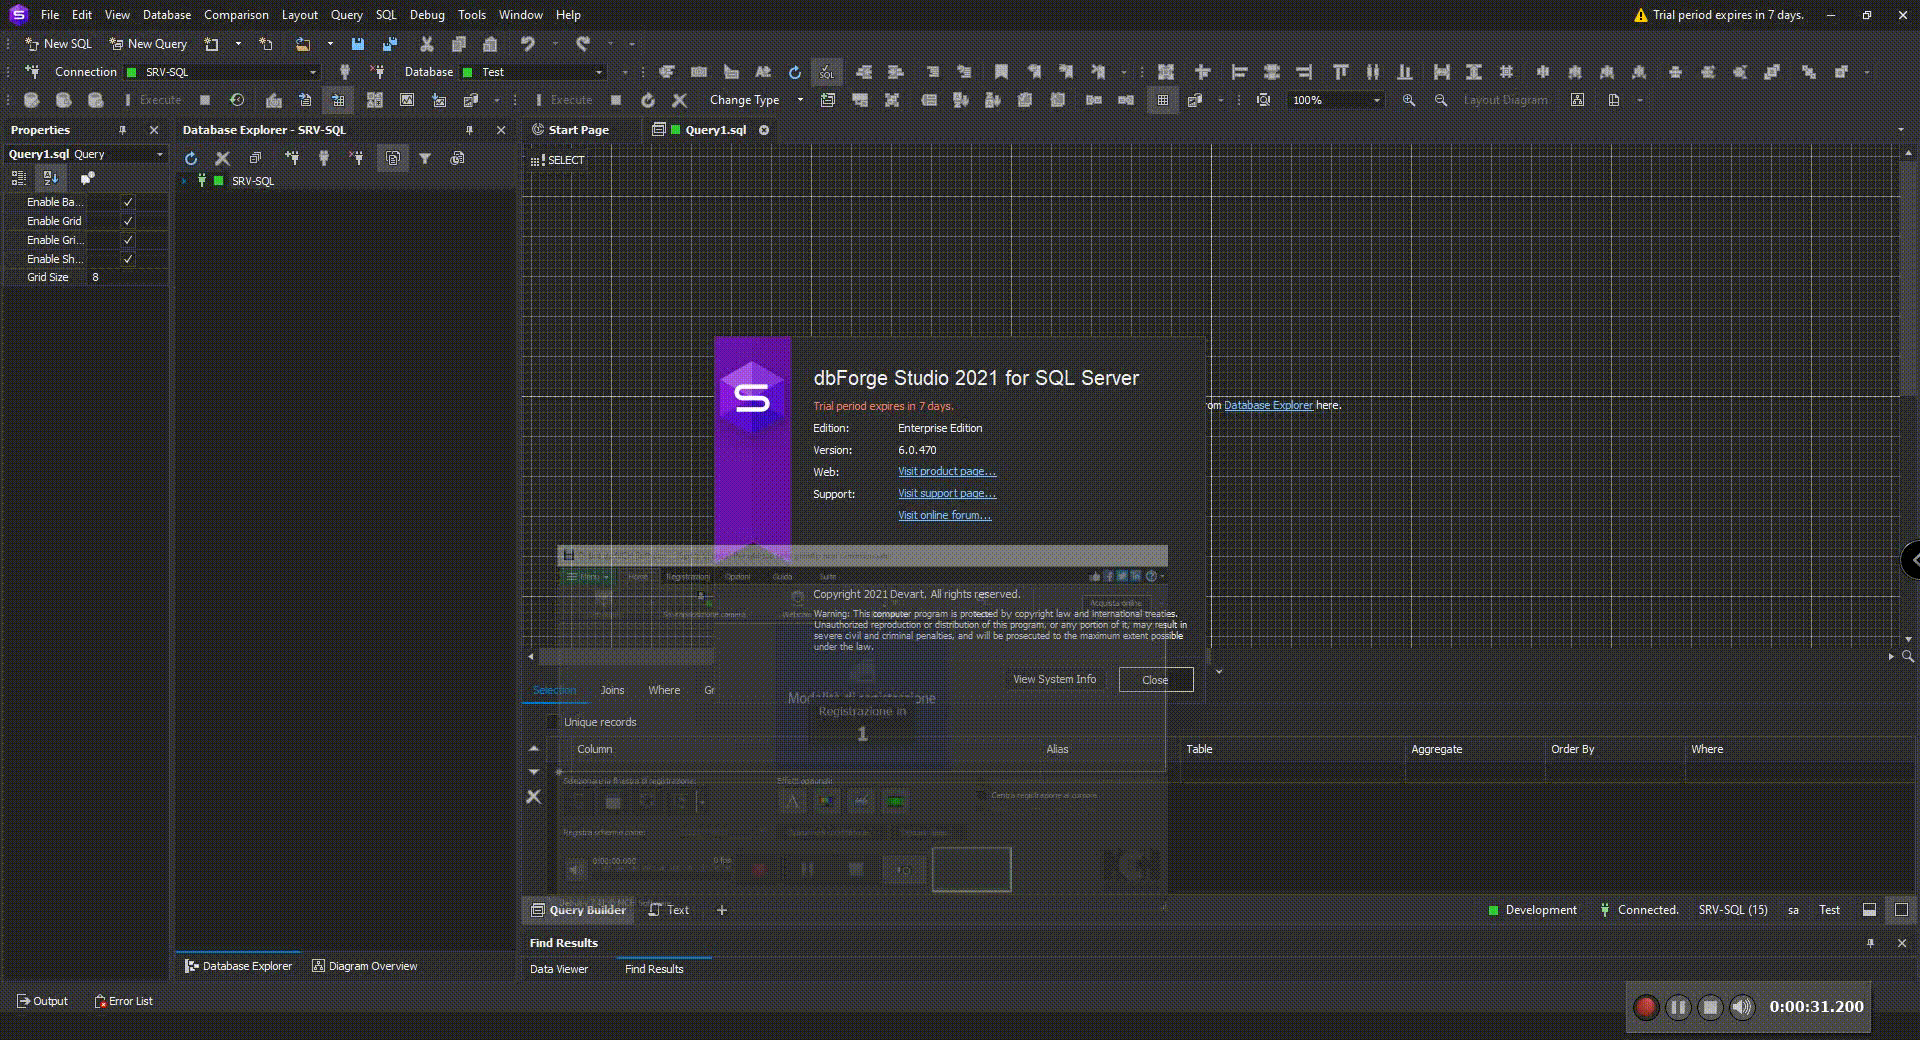Open the Debug menu

click(427, 15)
